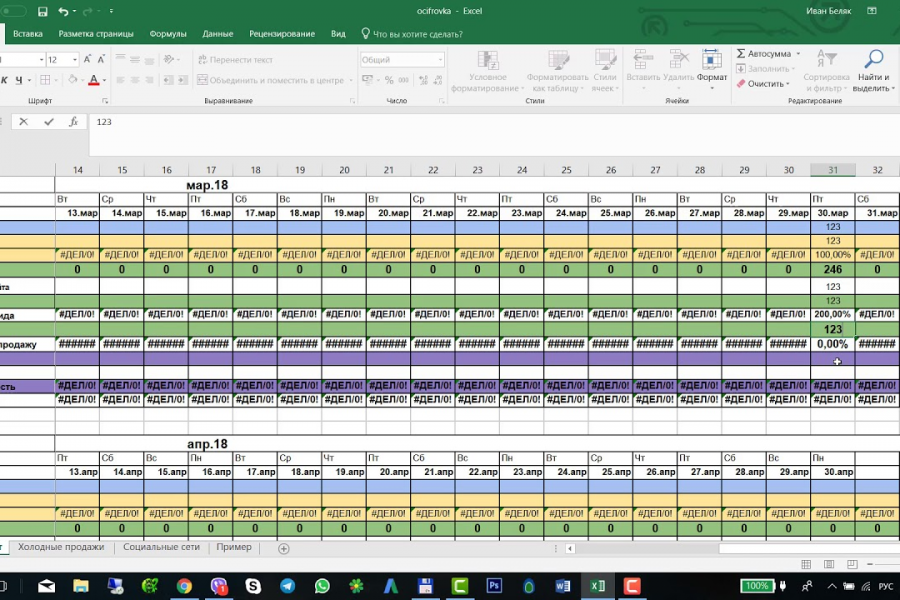
Task: Open the Формулы ribbon tab
Action: [168, 34]
